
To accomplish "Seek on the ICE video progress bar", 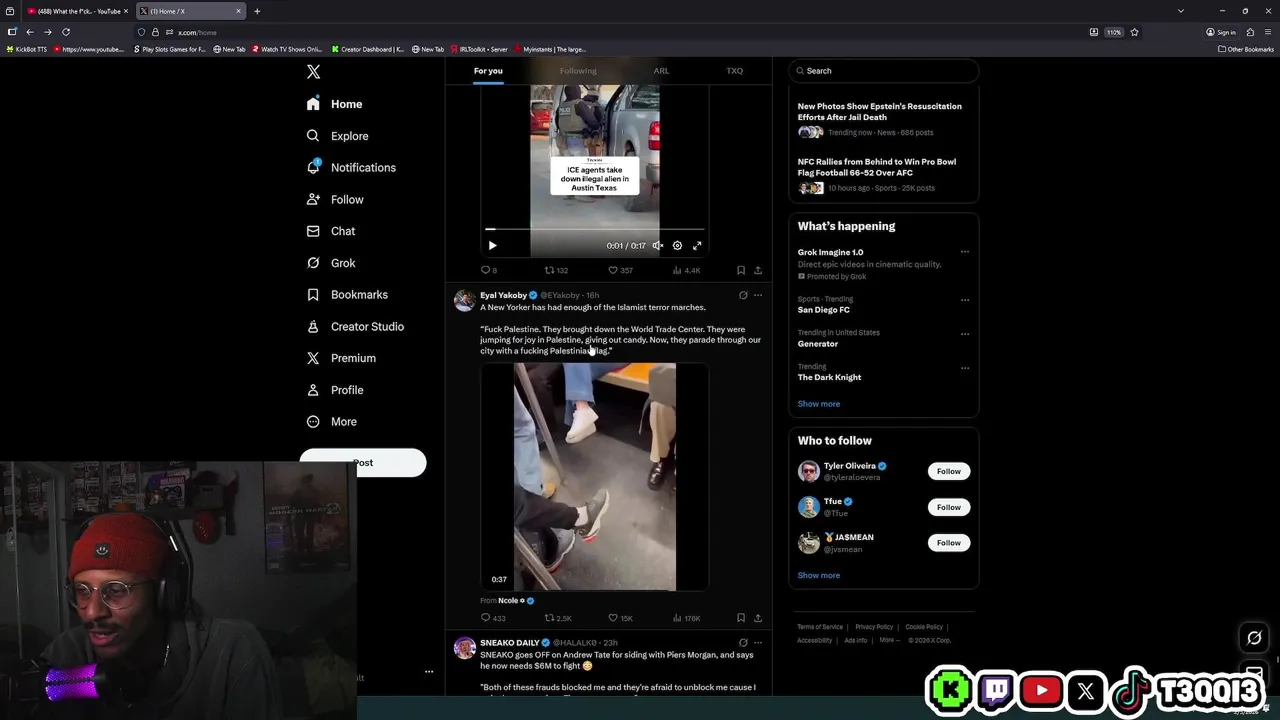I will 595,229.
